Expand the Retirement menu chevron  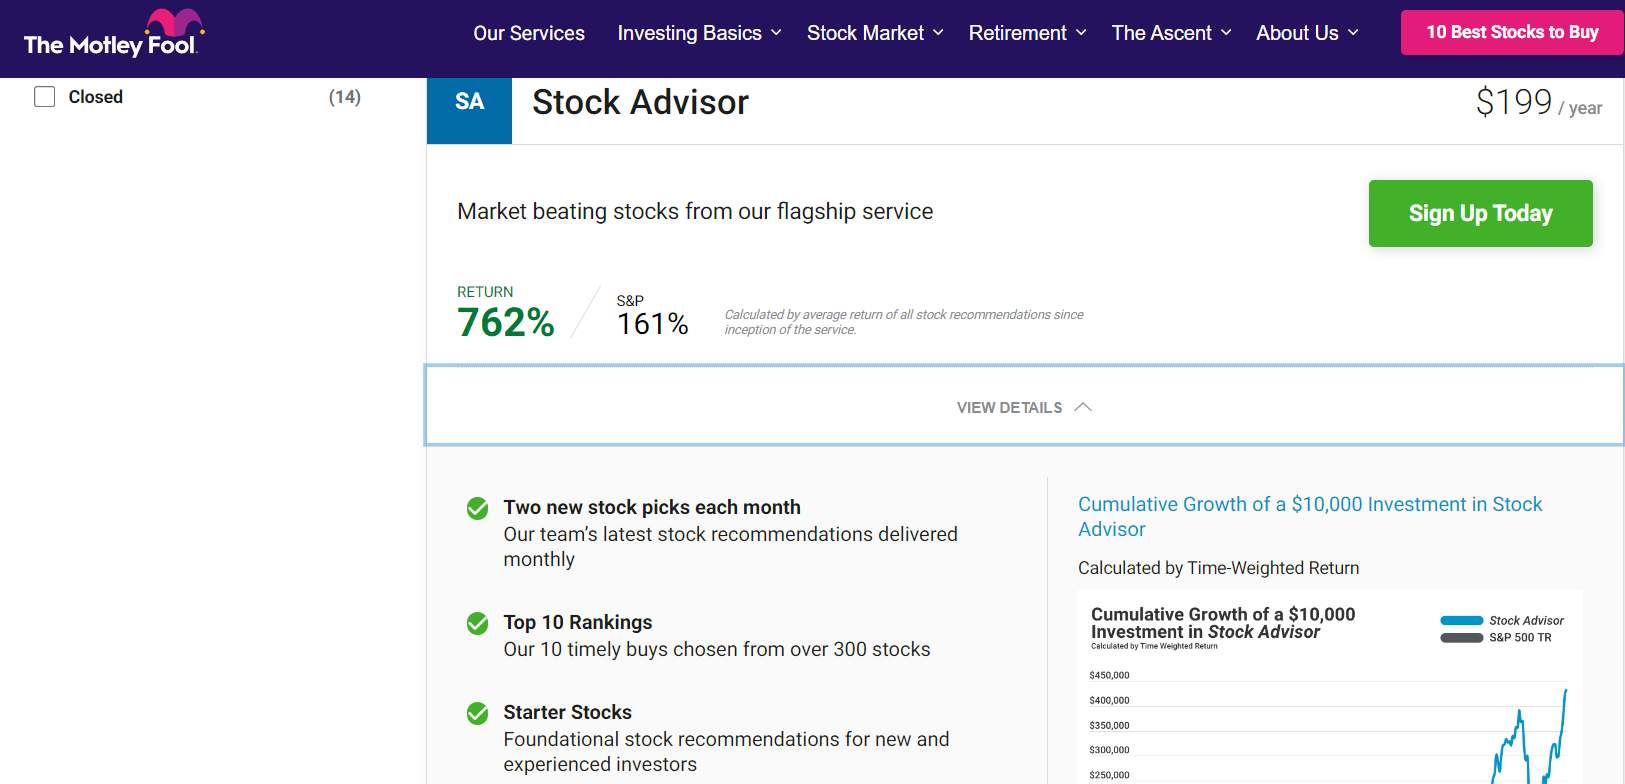click(1081, 33)
